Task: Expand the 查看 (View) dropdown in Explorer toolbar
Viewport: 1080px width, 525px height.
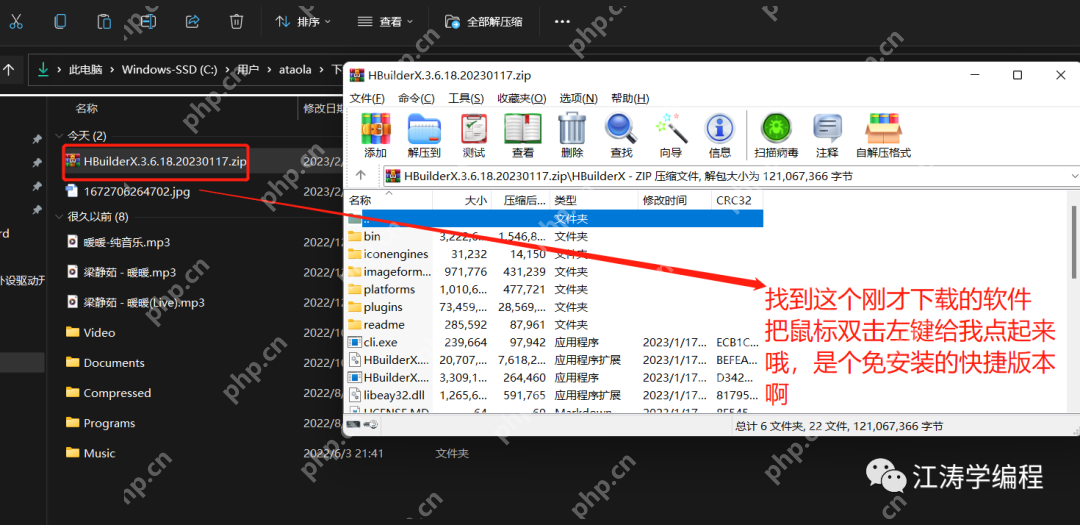Action: pos(384,21)
